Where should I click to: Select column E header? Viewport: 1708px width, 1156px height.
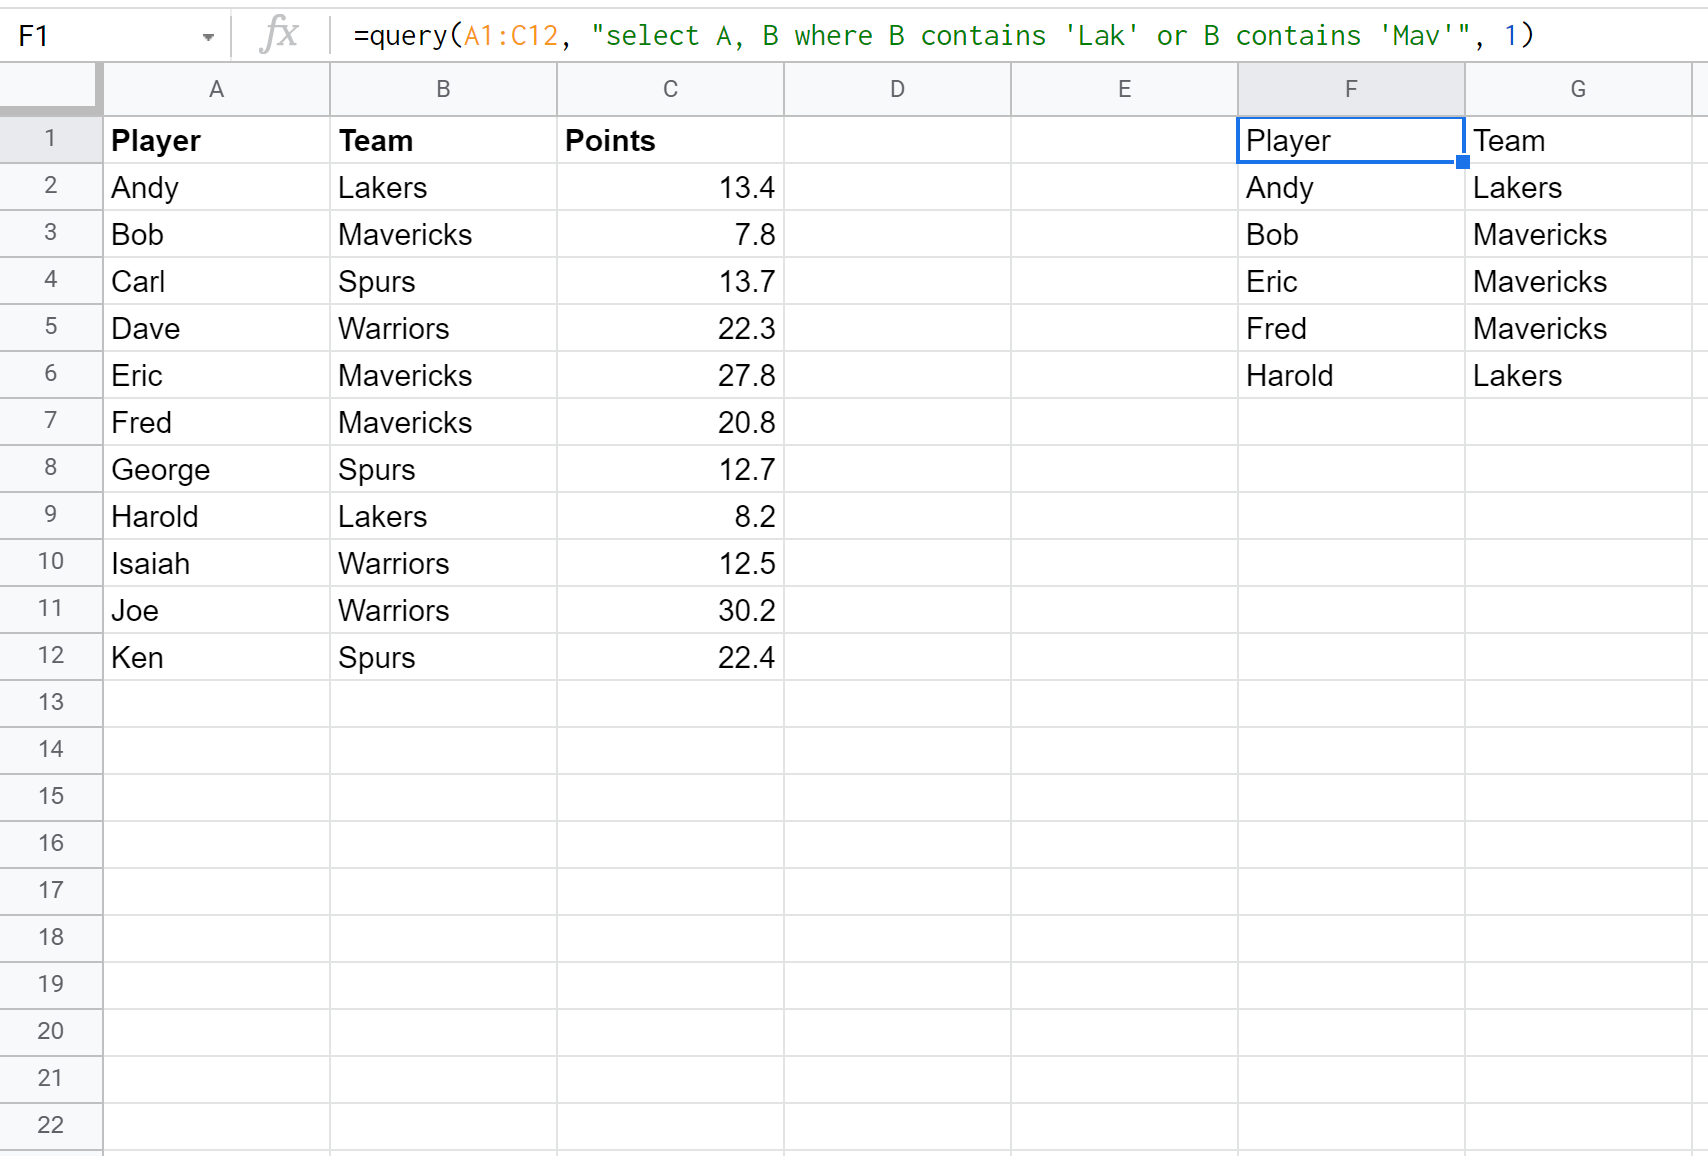coord(1124,89)
